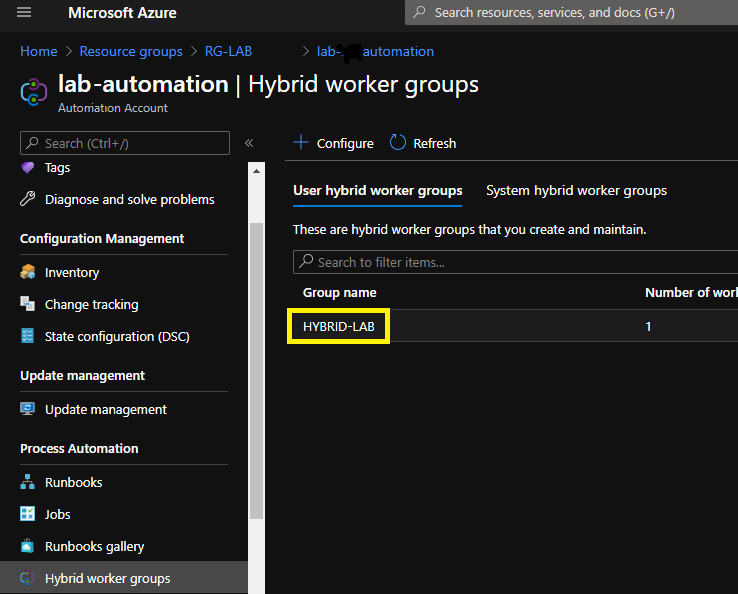
Task: Open the Azure portal hamburger menu
Action: [24, 12]
